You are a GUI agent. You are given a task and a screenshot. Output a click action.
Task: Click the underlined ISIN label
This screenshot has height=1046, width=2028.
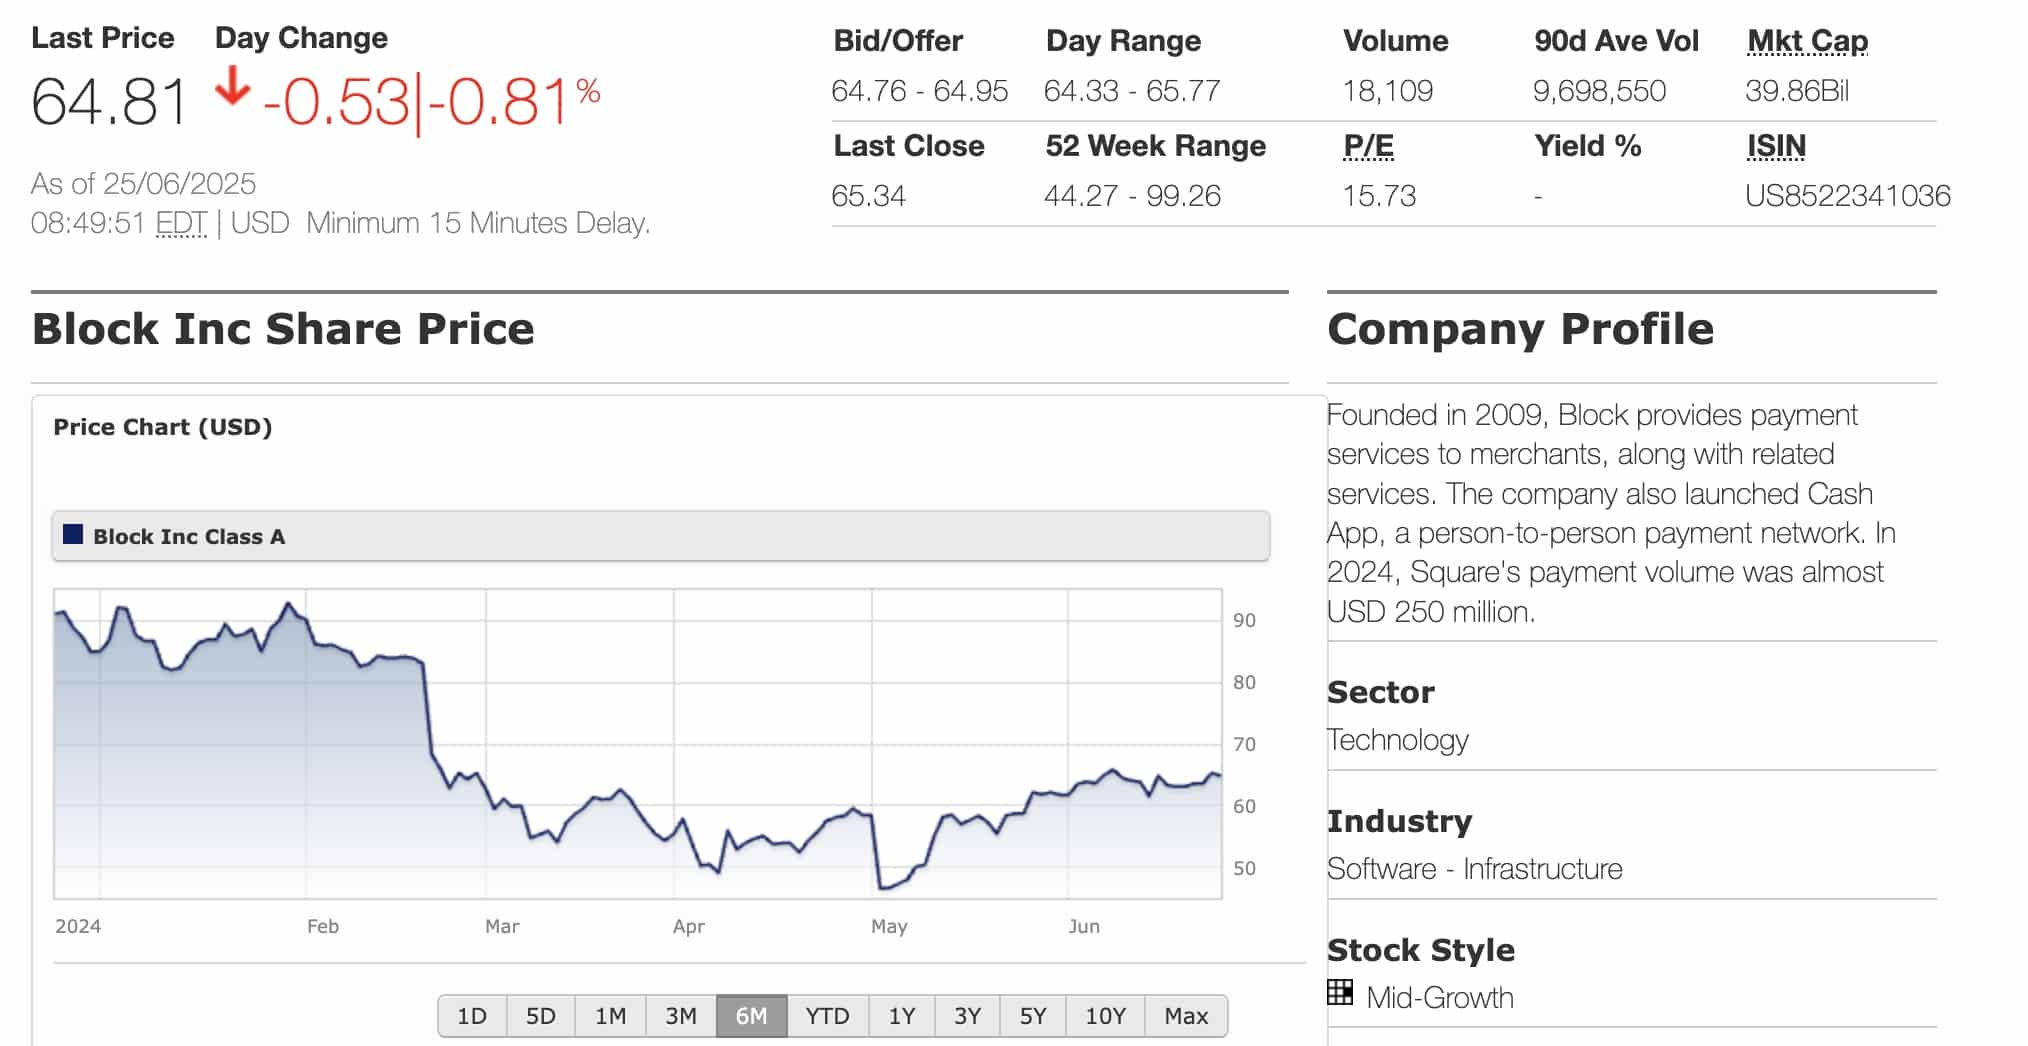tap(1775, 145)
